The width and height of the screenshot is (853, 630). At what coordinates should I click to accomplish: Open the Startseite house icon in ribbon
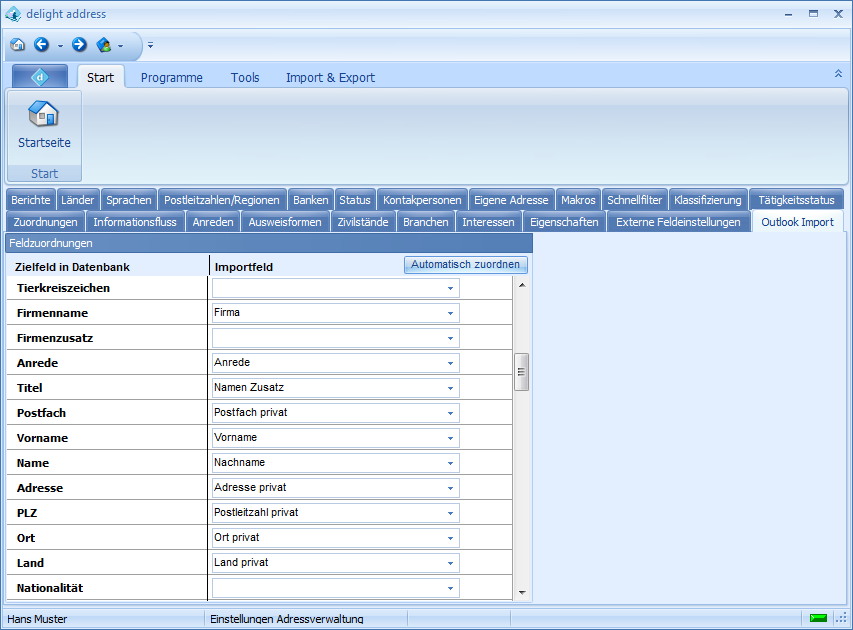point(44,115)
